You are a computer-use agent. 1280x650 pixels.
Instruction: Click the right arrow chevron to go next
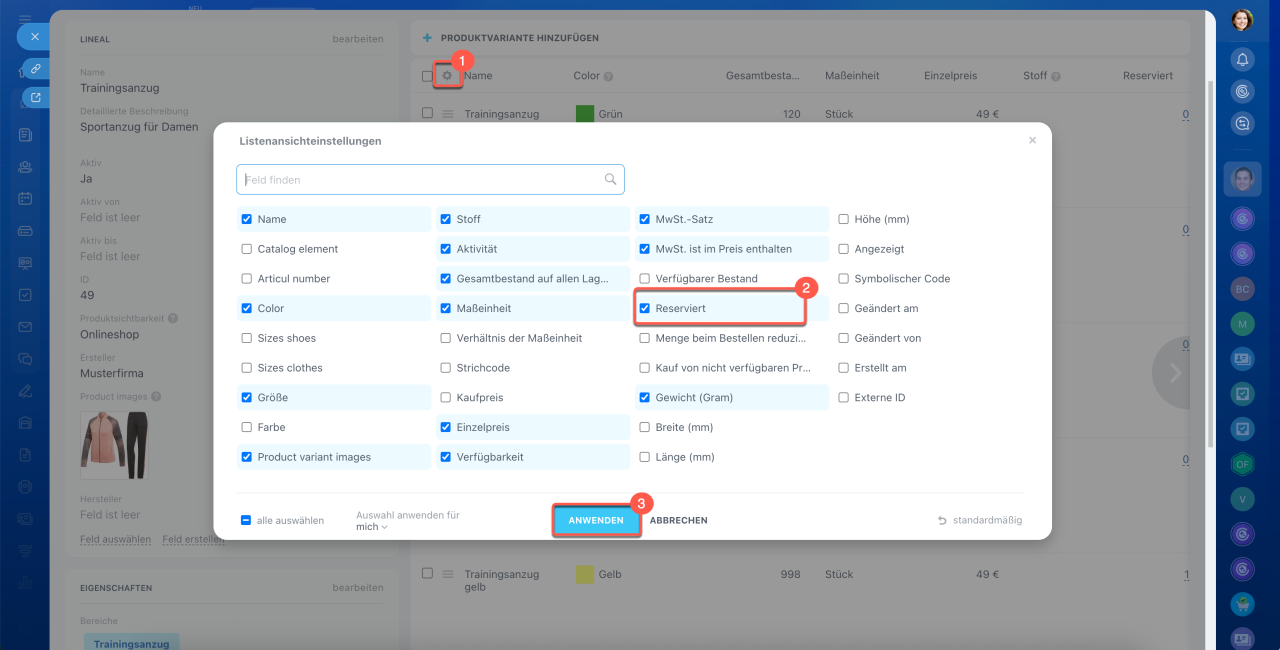[1174, 373]
